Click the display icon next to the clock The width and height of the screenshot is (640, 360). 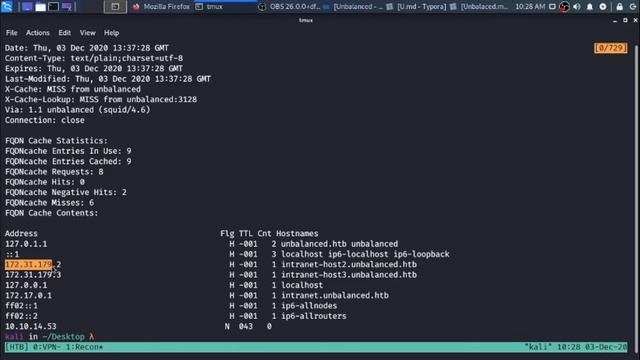[552, 7]
